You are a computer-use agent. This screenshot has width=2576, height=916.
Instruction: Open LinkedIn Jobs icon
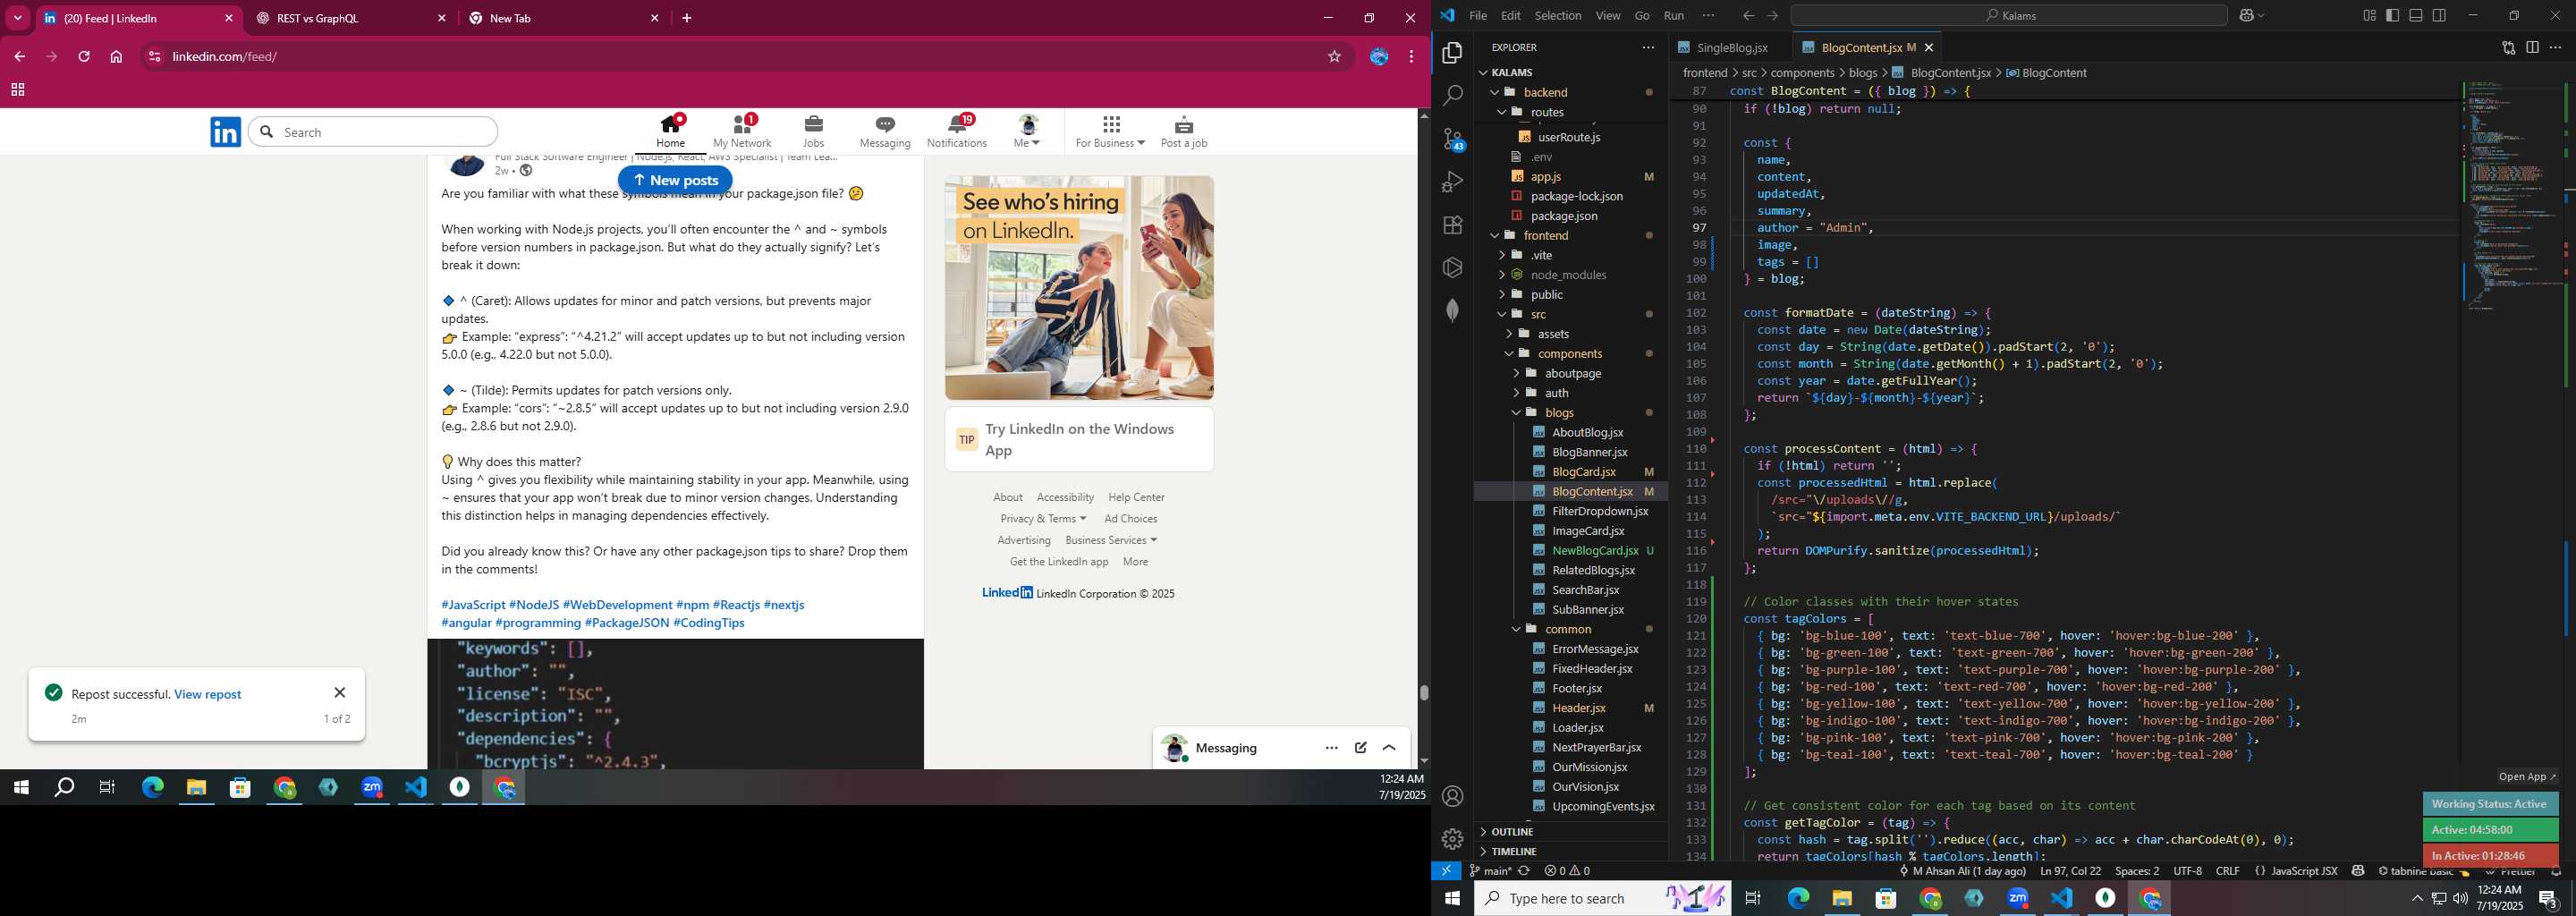[x=813, y=131]
